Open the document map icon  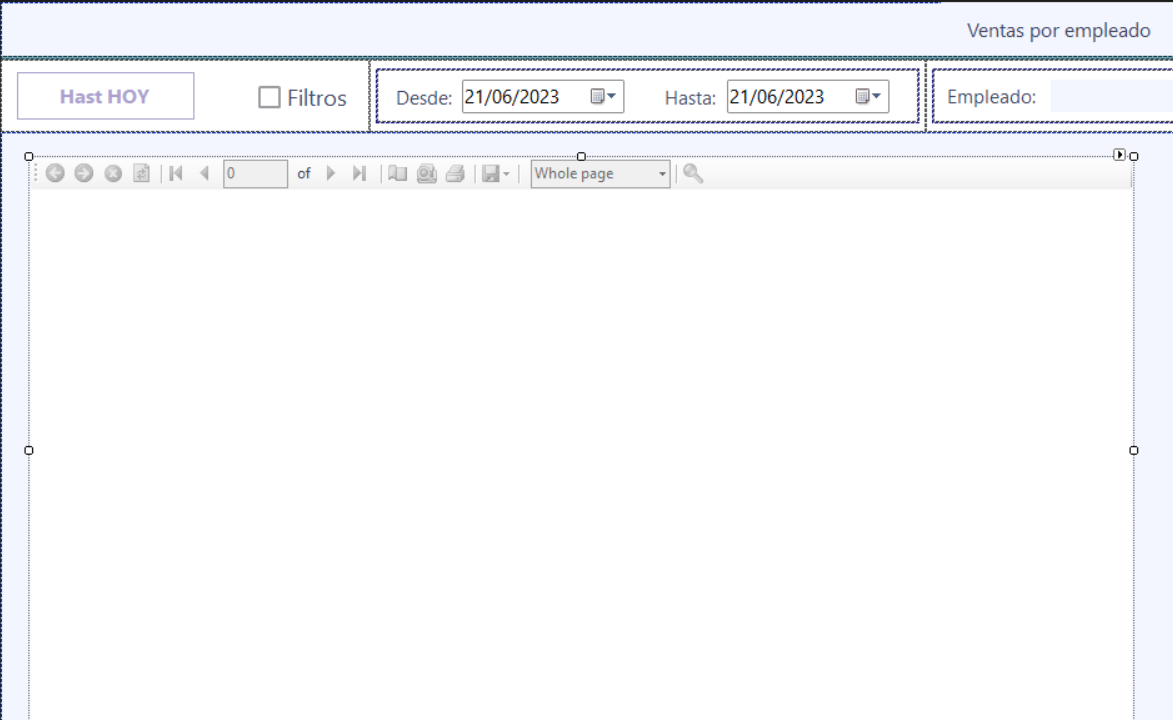click(x=398, y=174)
